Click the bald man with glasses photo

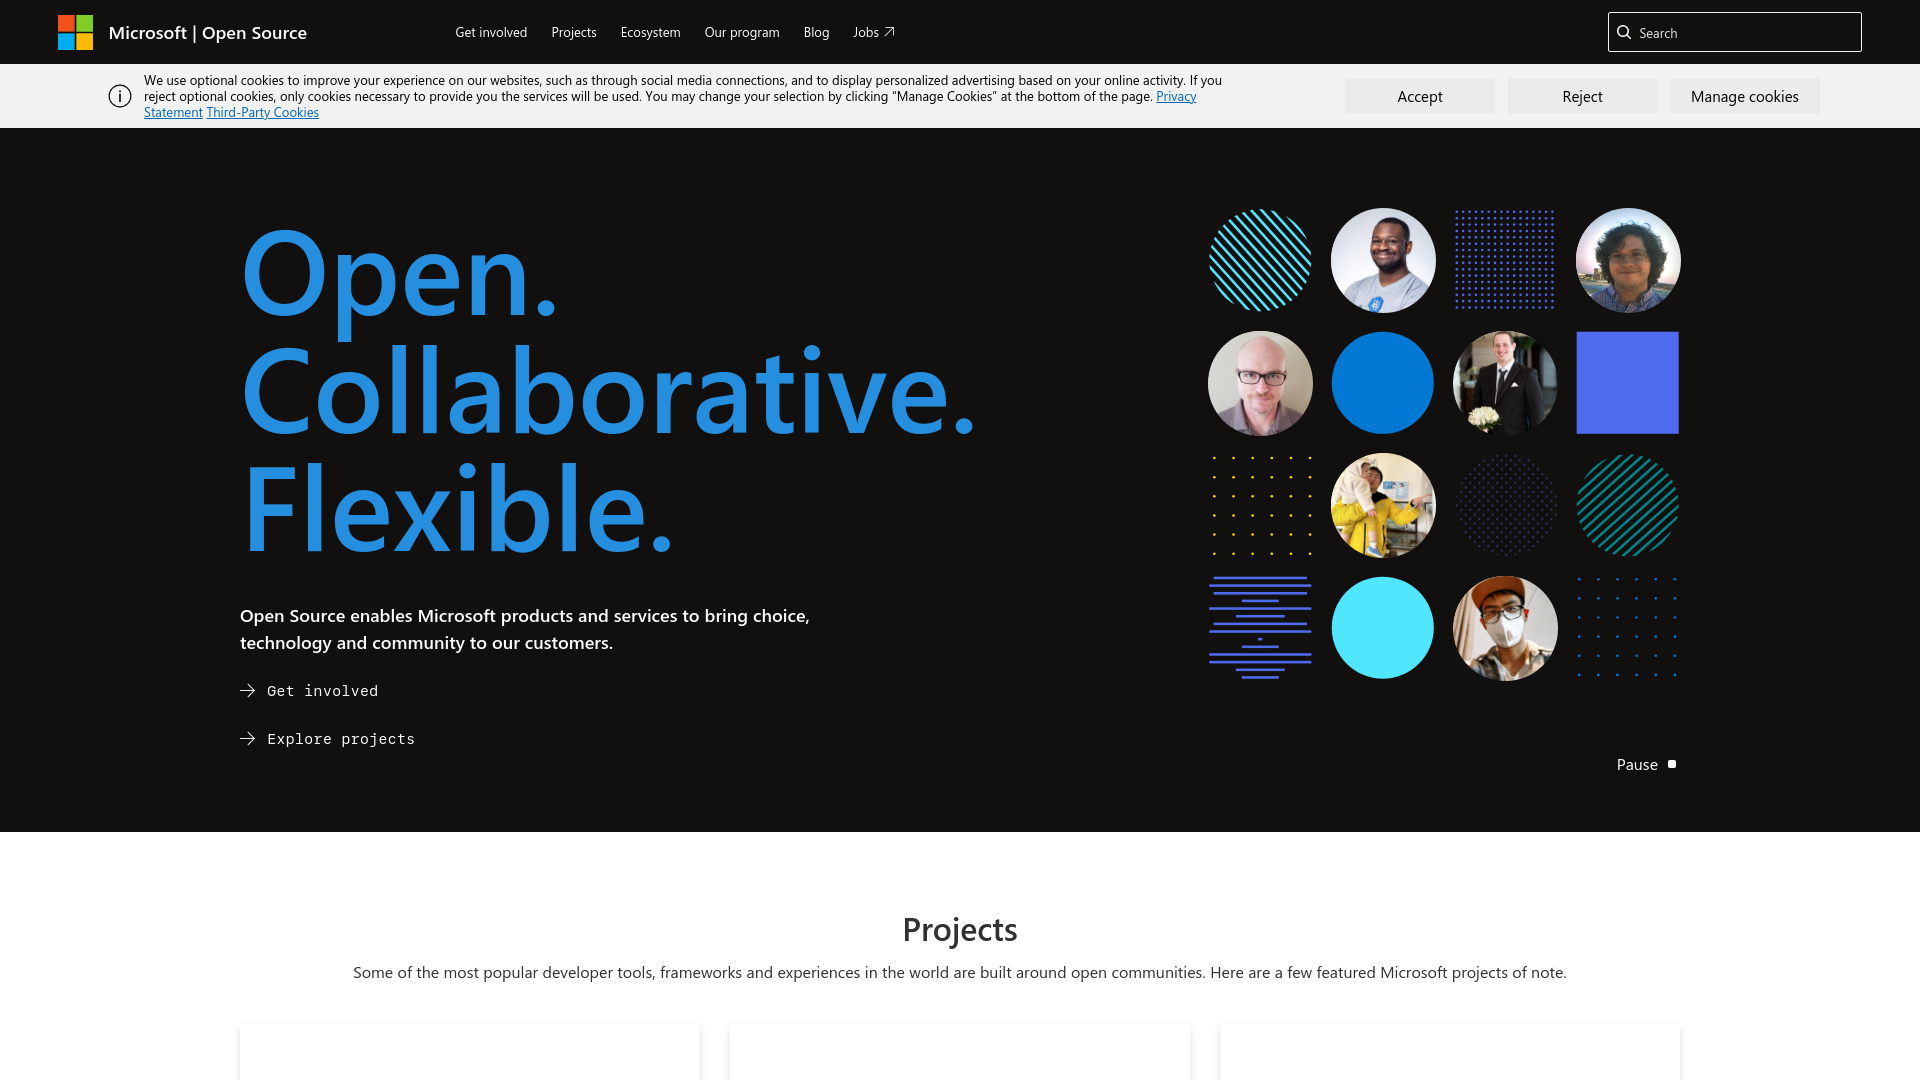[x=1260, y=383]
